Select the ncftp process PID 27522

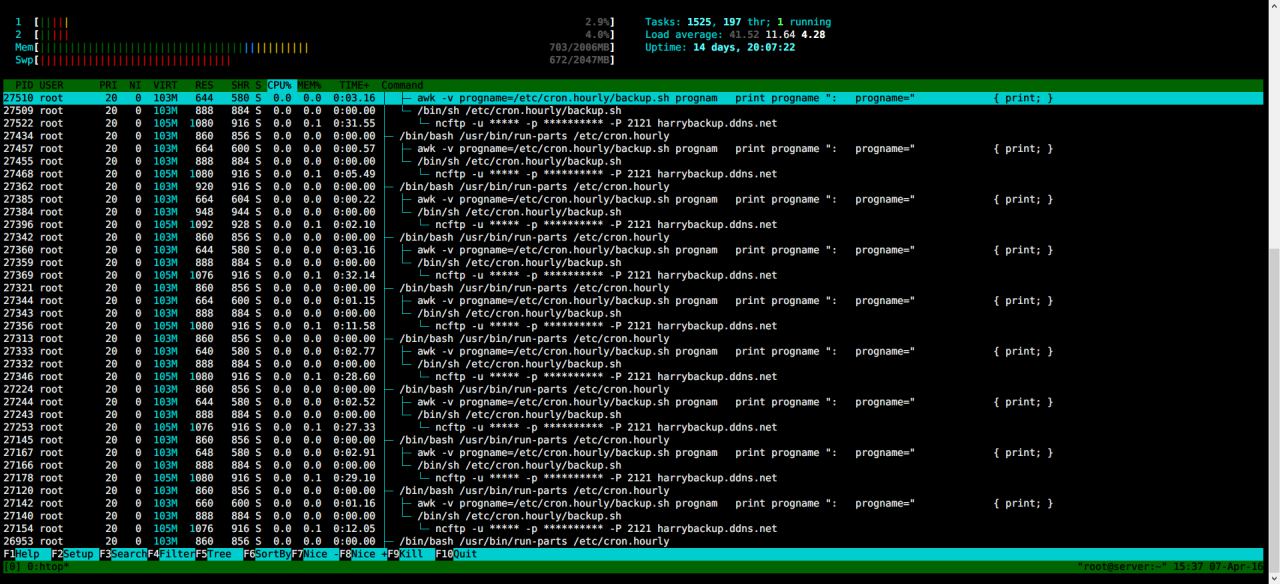click(x=632, y=123)
